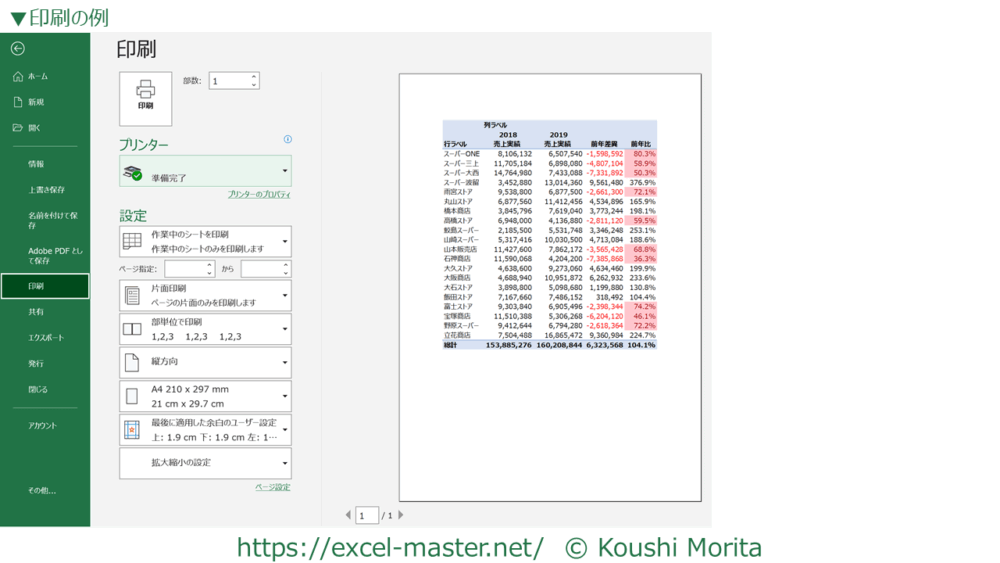Go to the next page in the print preview
1000x563 pixels.
click(x=401, y=515)
